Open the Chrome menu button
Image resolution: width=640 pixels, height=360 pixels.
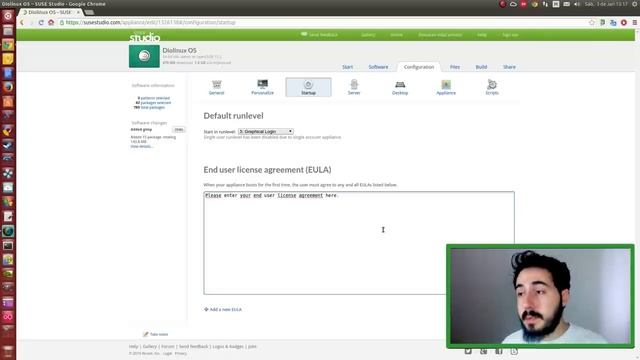(x=635, y=22)
